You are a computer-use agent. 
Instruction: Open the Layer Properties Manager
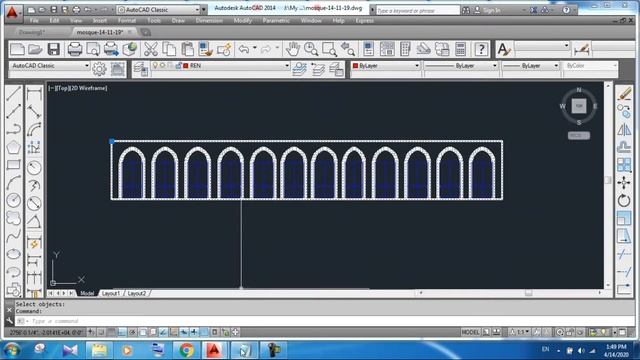click(x=141, y=69)
